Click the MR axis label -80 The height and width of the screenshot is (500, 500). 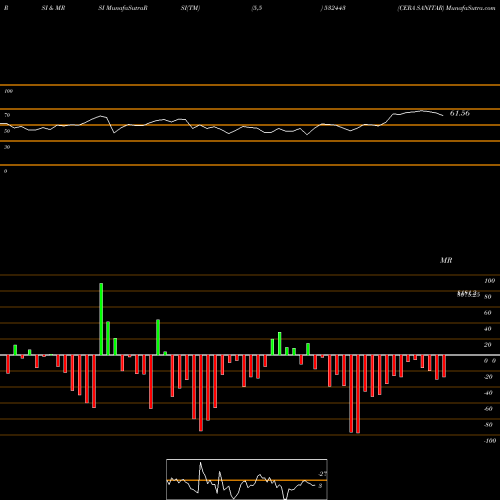[488, 425]
